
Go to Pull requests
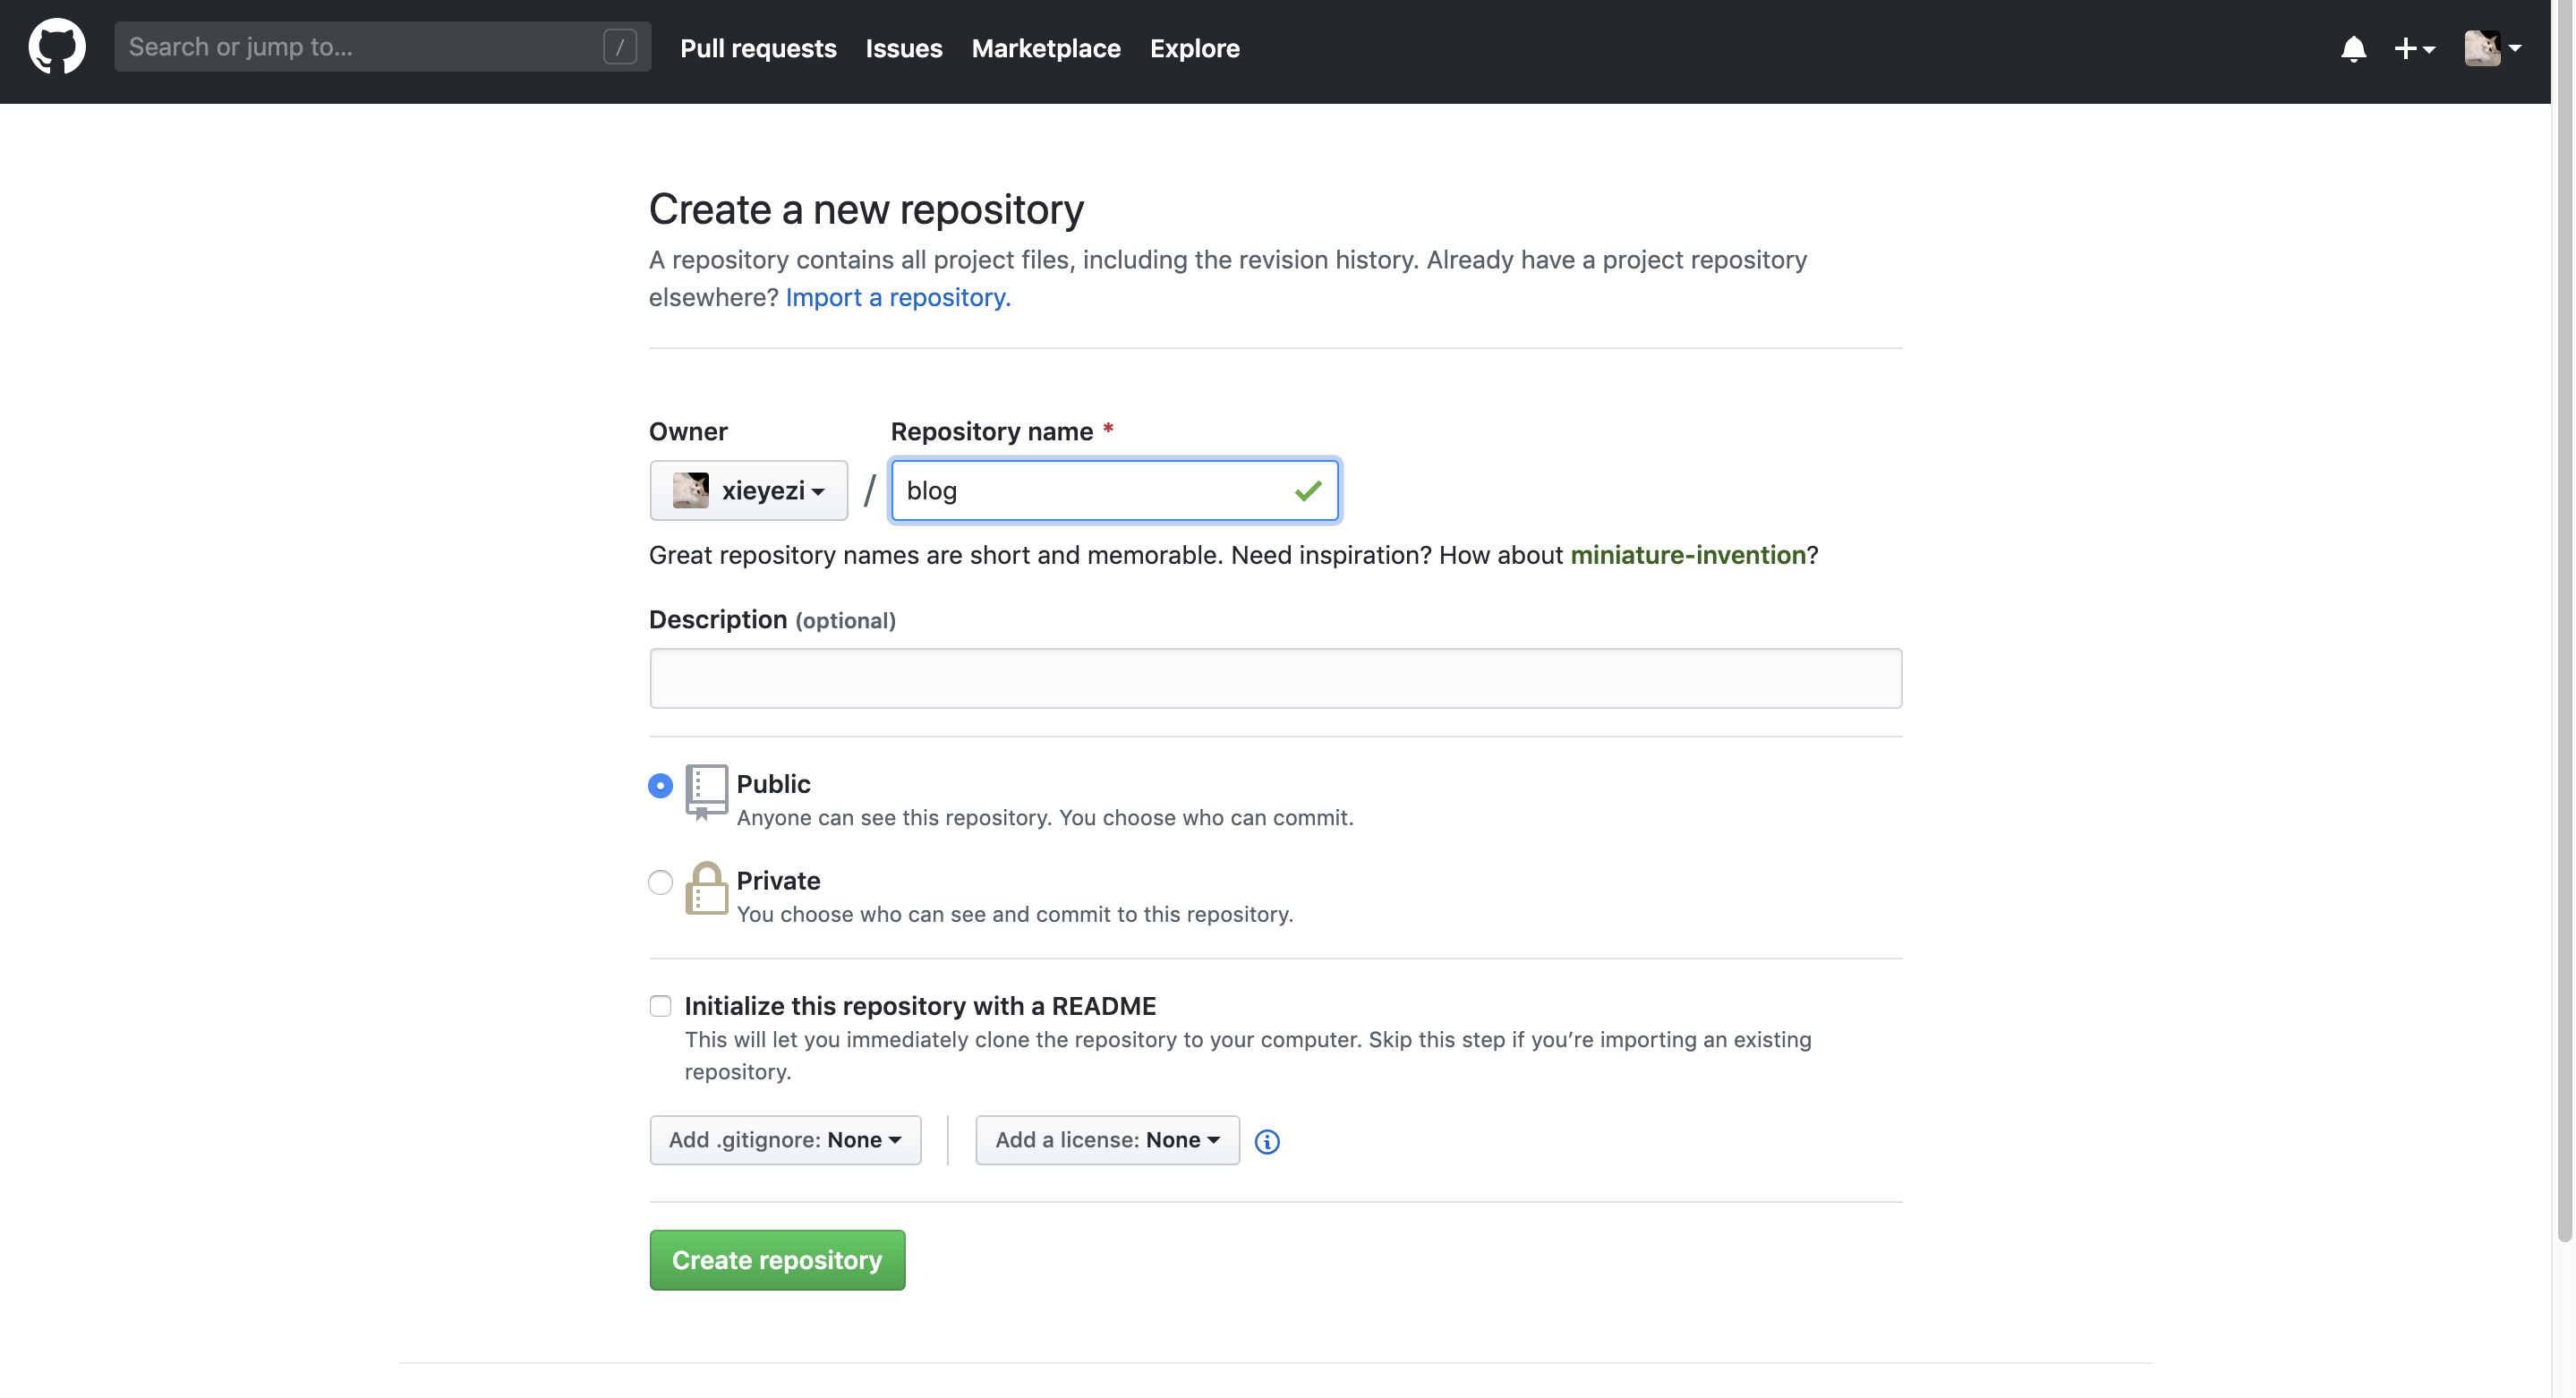[x=758, y=48]
